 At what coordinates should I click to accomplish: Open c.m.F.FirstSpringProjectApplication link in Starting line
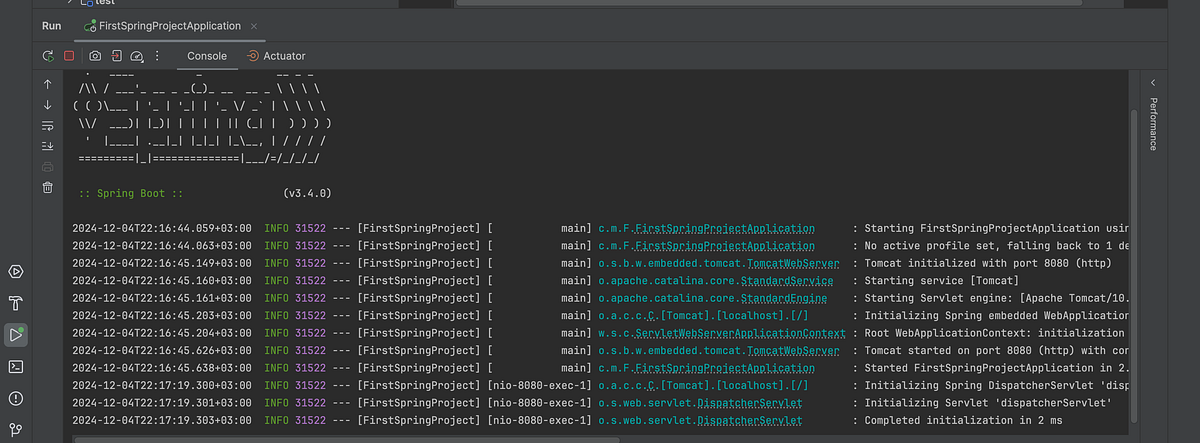tap(706, 229)
